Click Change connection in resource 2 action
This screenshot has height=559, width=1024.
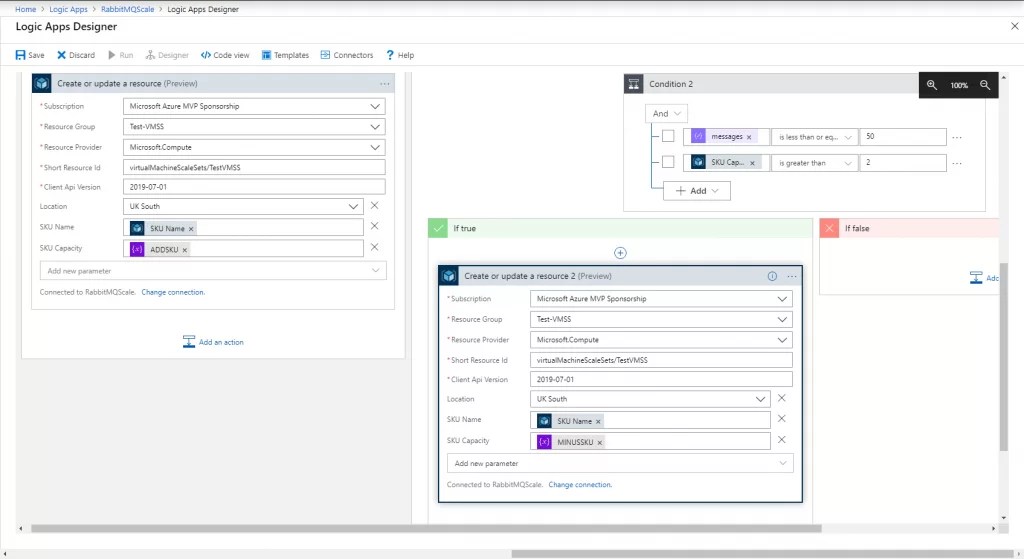[580, 485]
